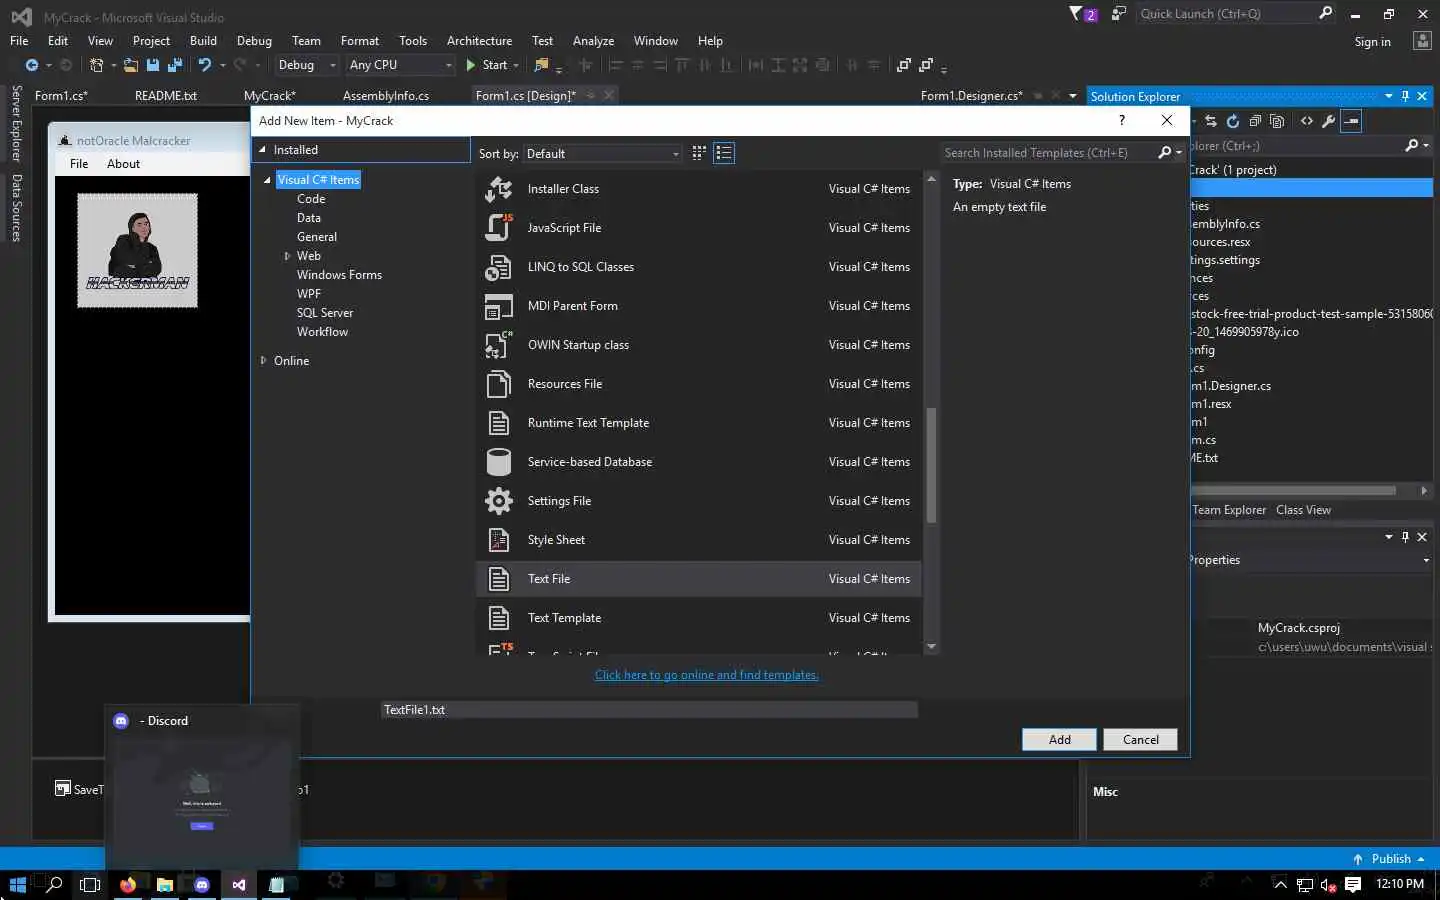Open the dialog help question mark

1122,120
